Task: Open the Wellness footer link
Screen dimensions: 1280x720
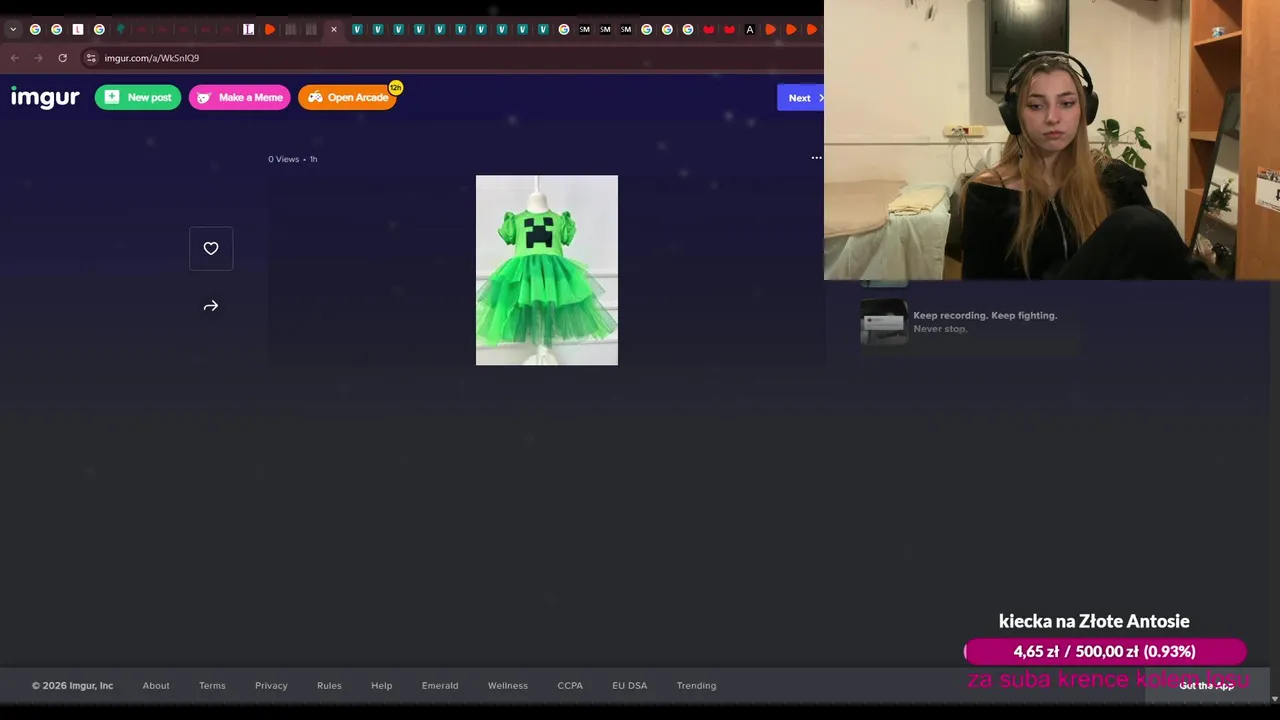Action: click(x=508, y=686)
